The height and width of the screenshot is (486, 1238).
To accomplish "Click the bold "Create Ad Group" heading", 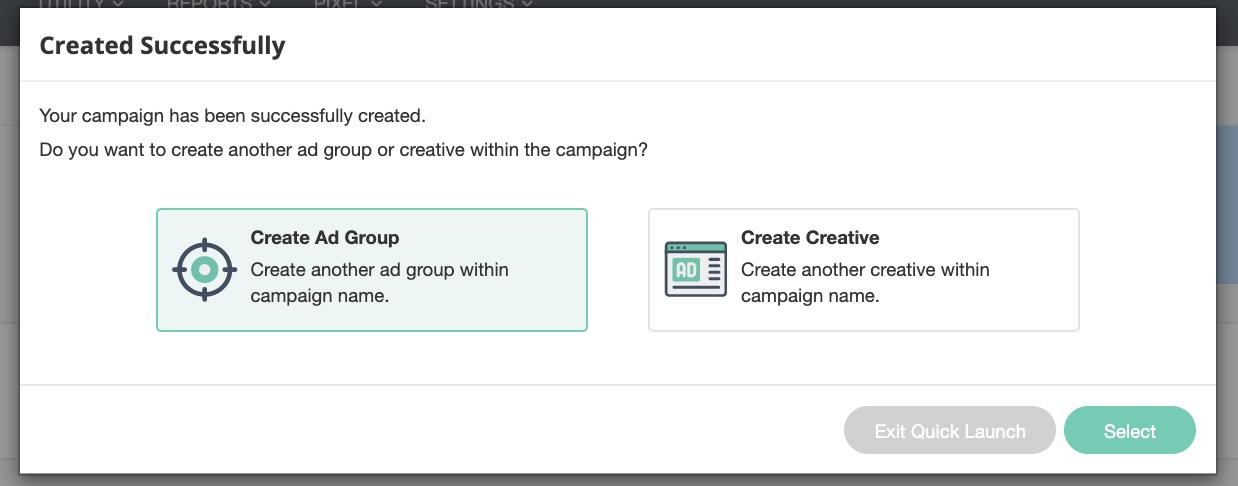I will pos(324,238).
